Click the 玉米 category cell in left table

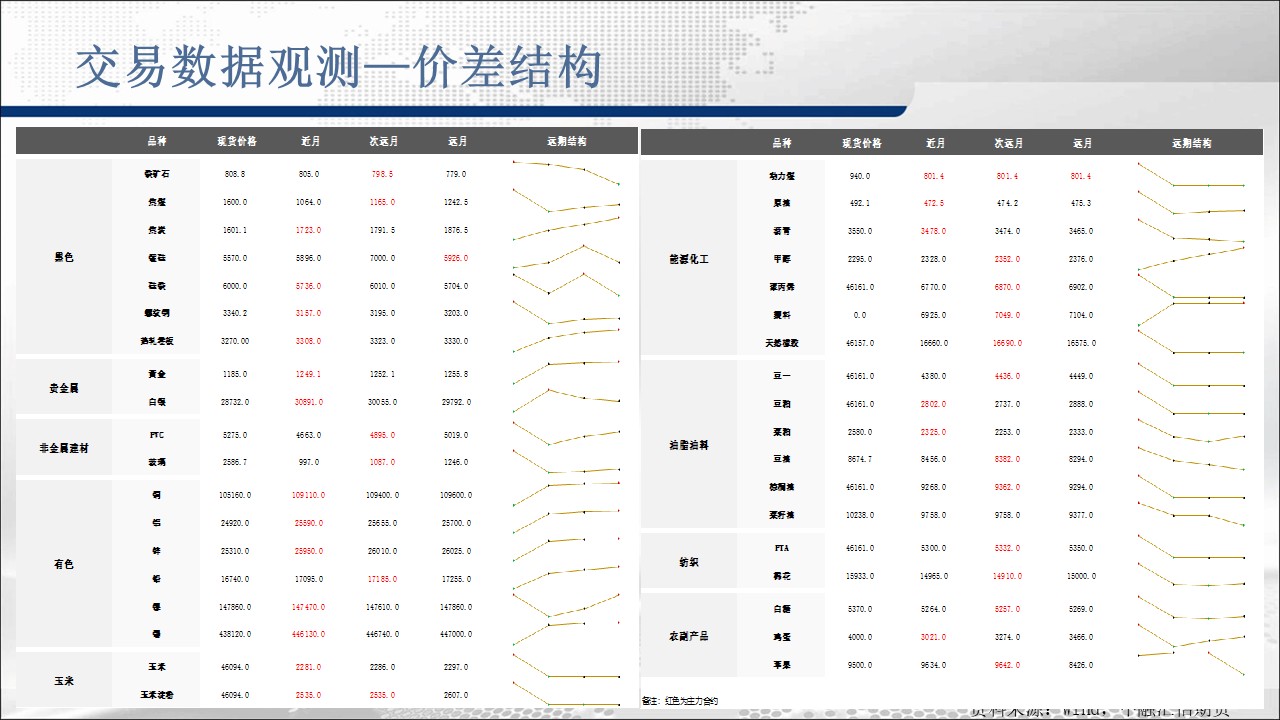click(x=64, y=680)
